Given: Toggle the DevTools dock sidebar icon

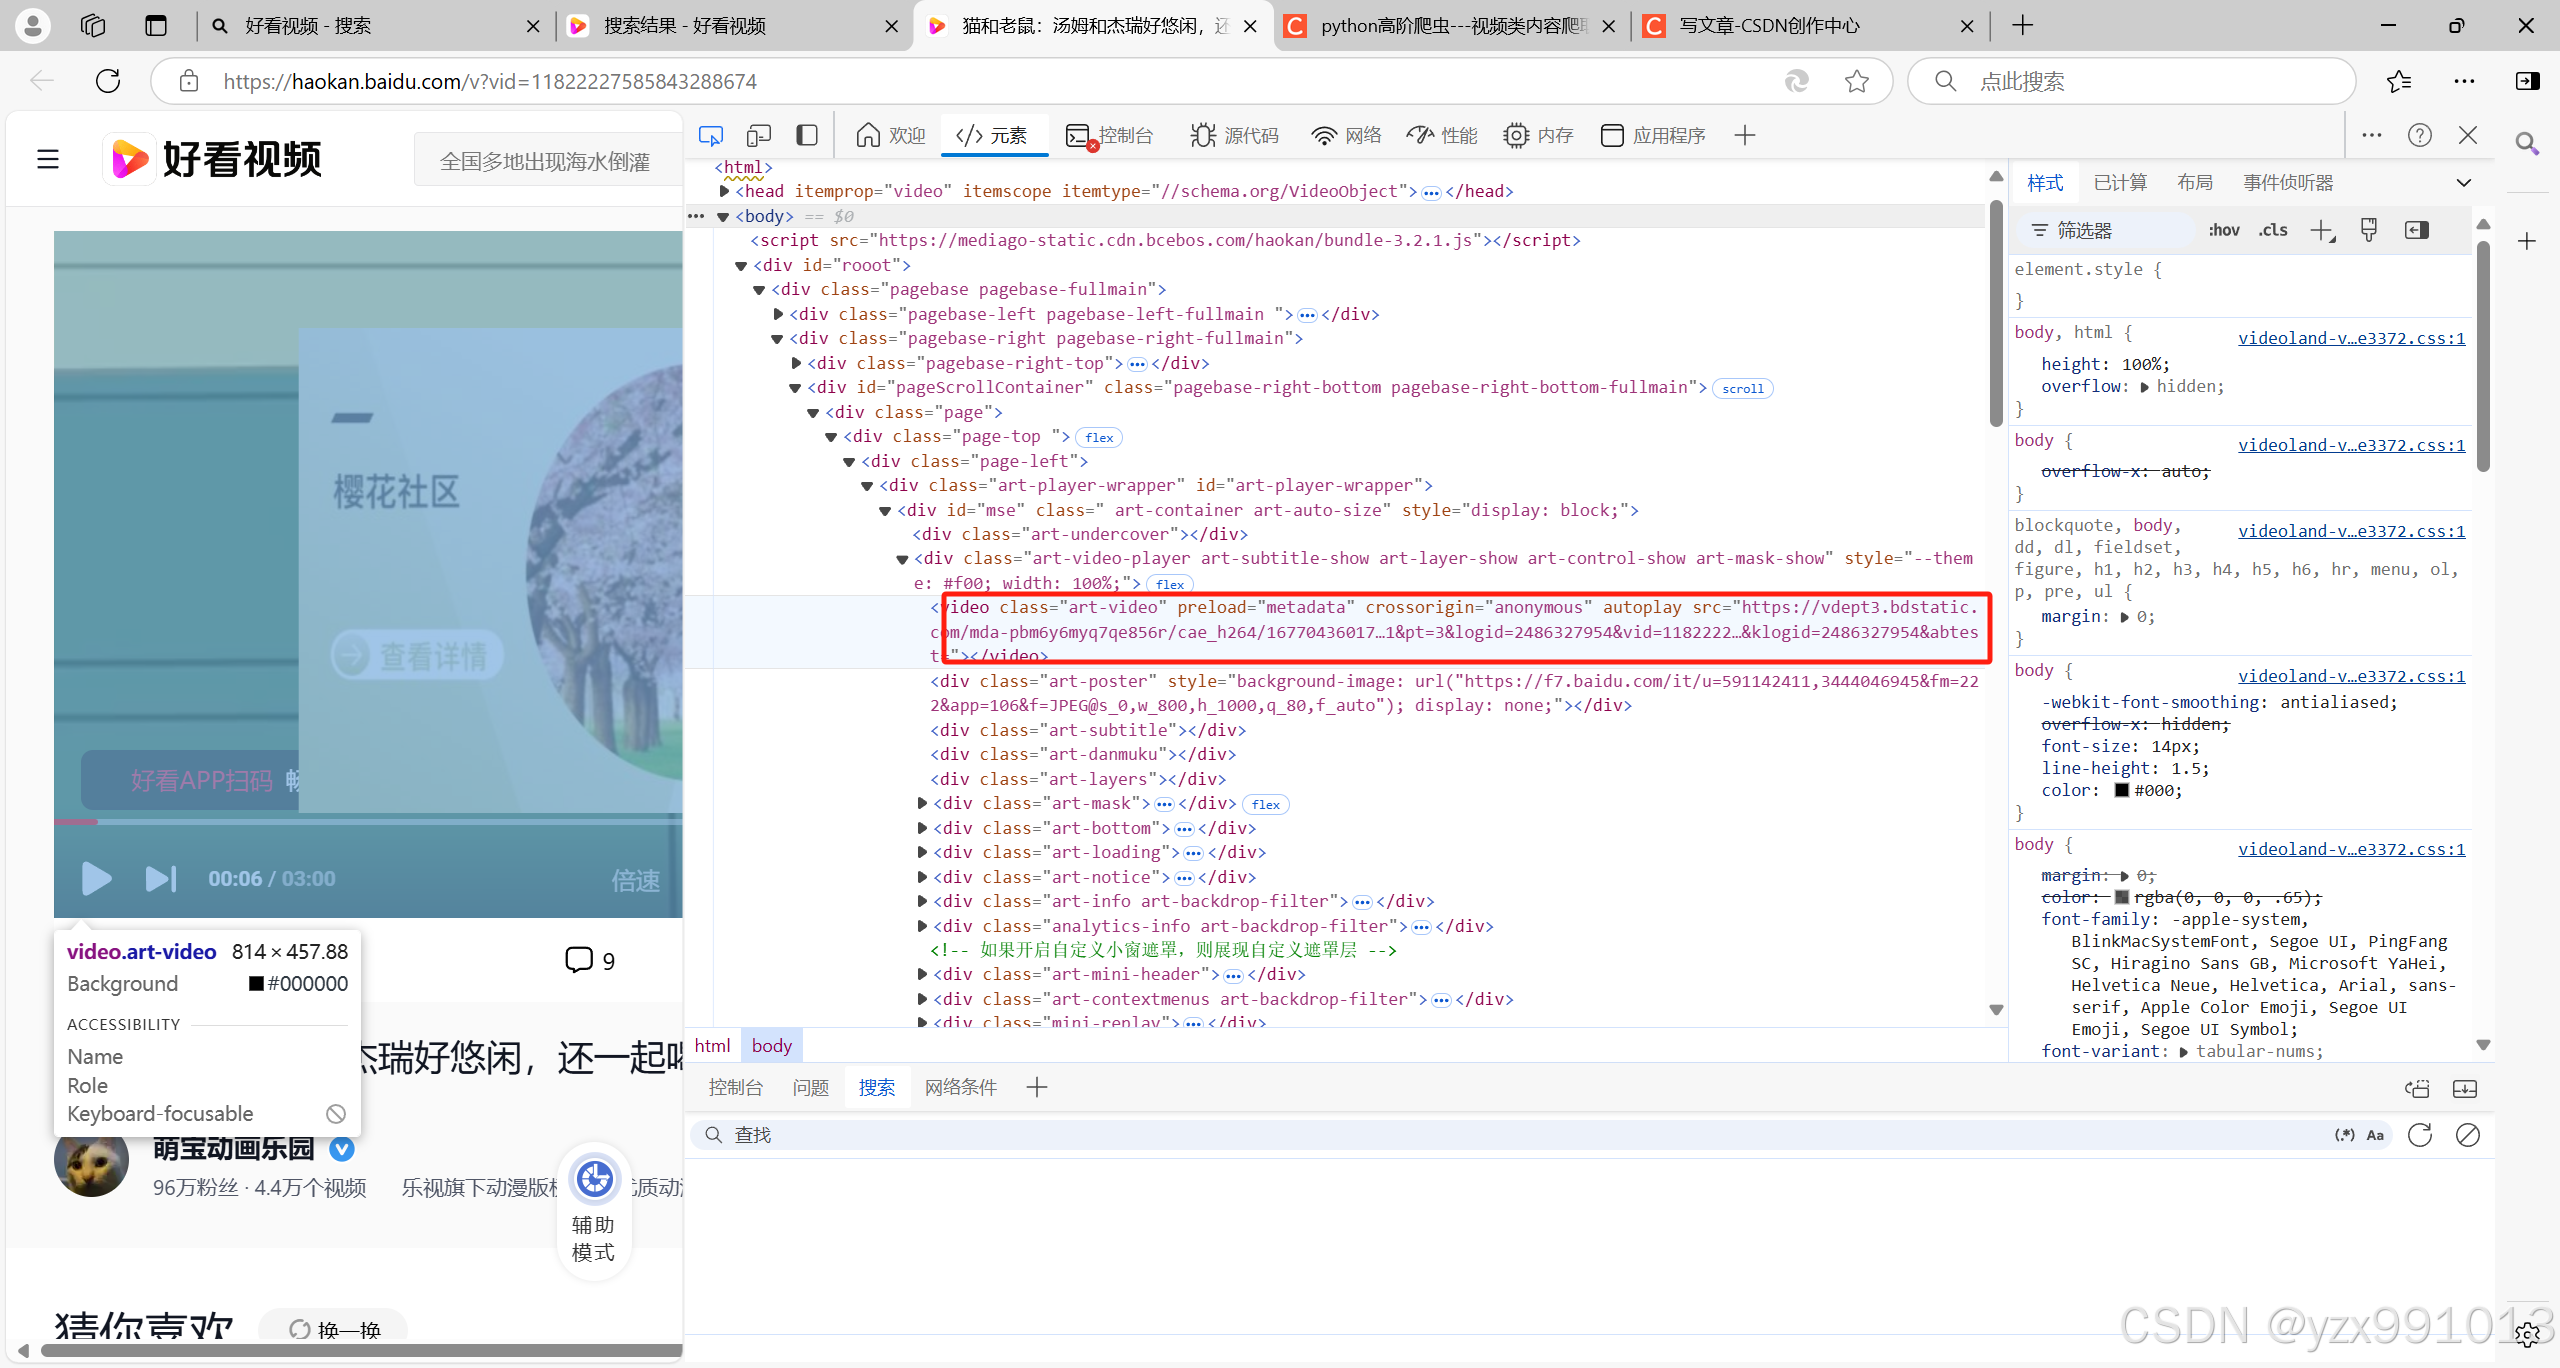Looking at the screenshot, I should point(807,135).
